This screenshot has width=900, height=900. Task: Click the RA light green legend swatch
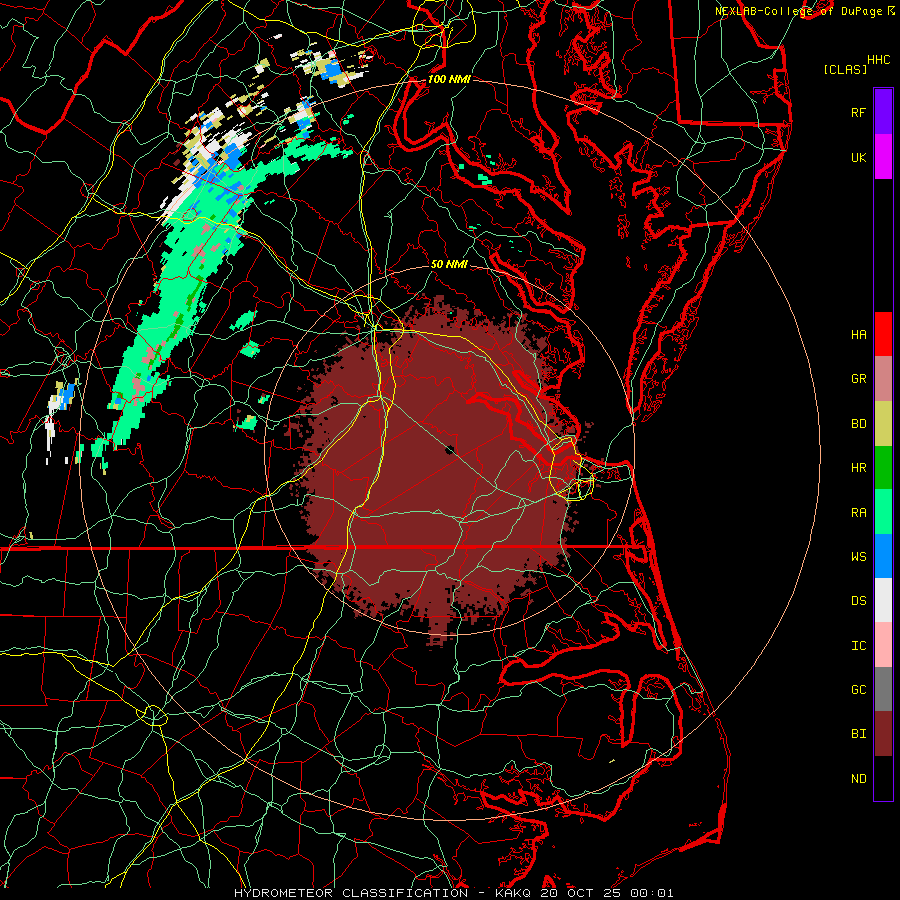[883, 512]
